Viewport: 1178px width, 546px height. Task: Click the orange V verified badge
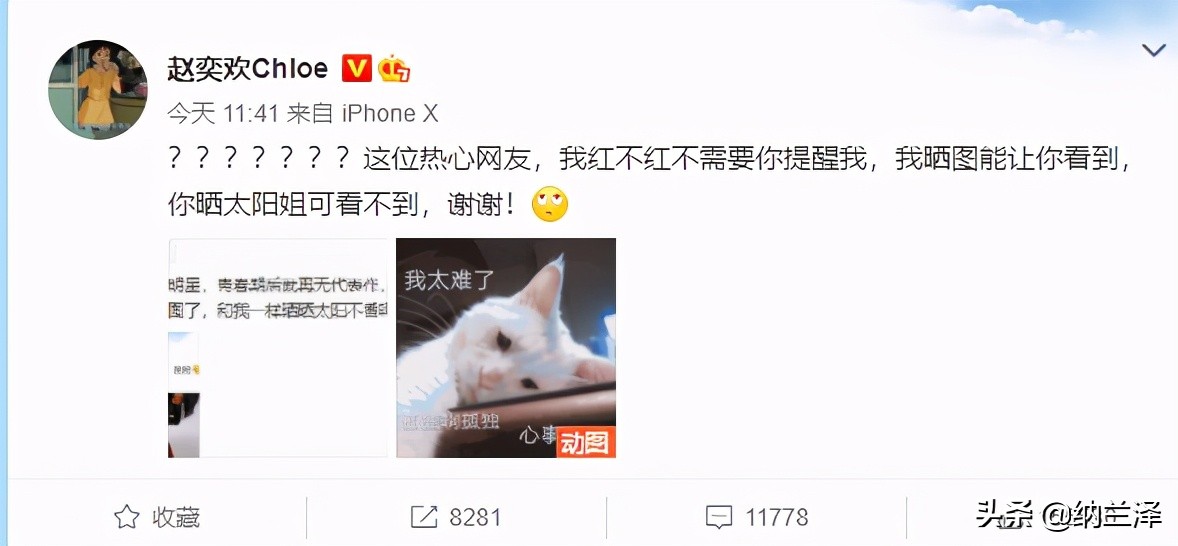tap(356, 69)
